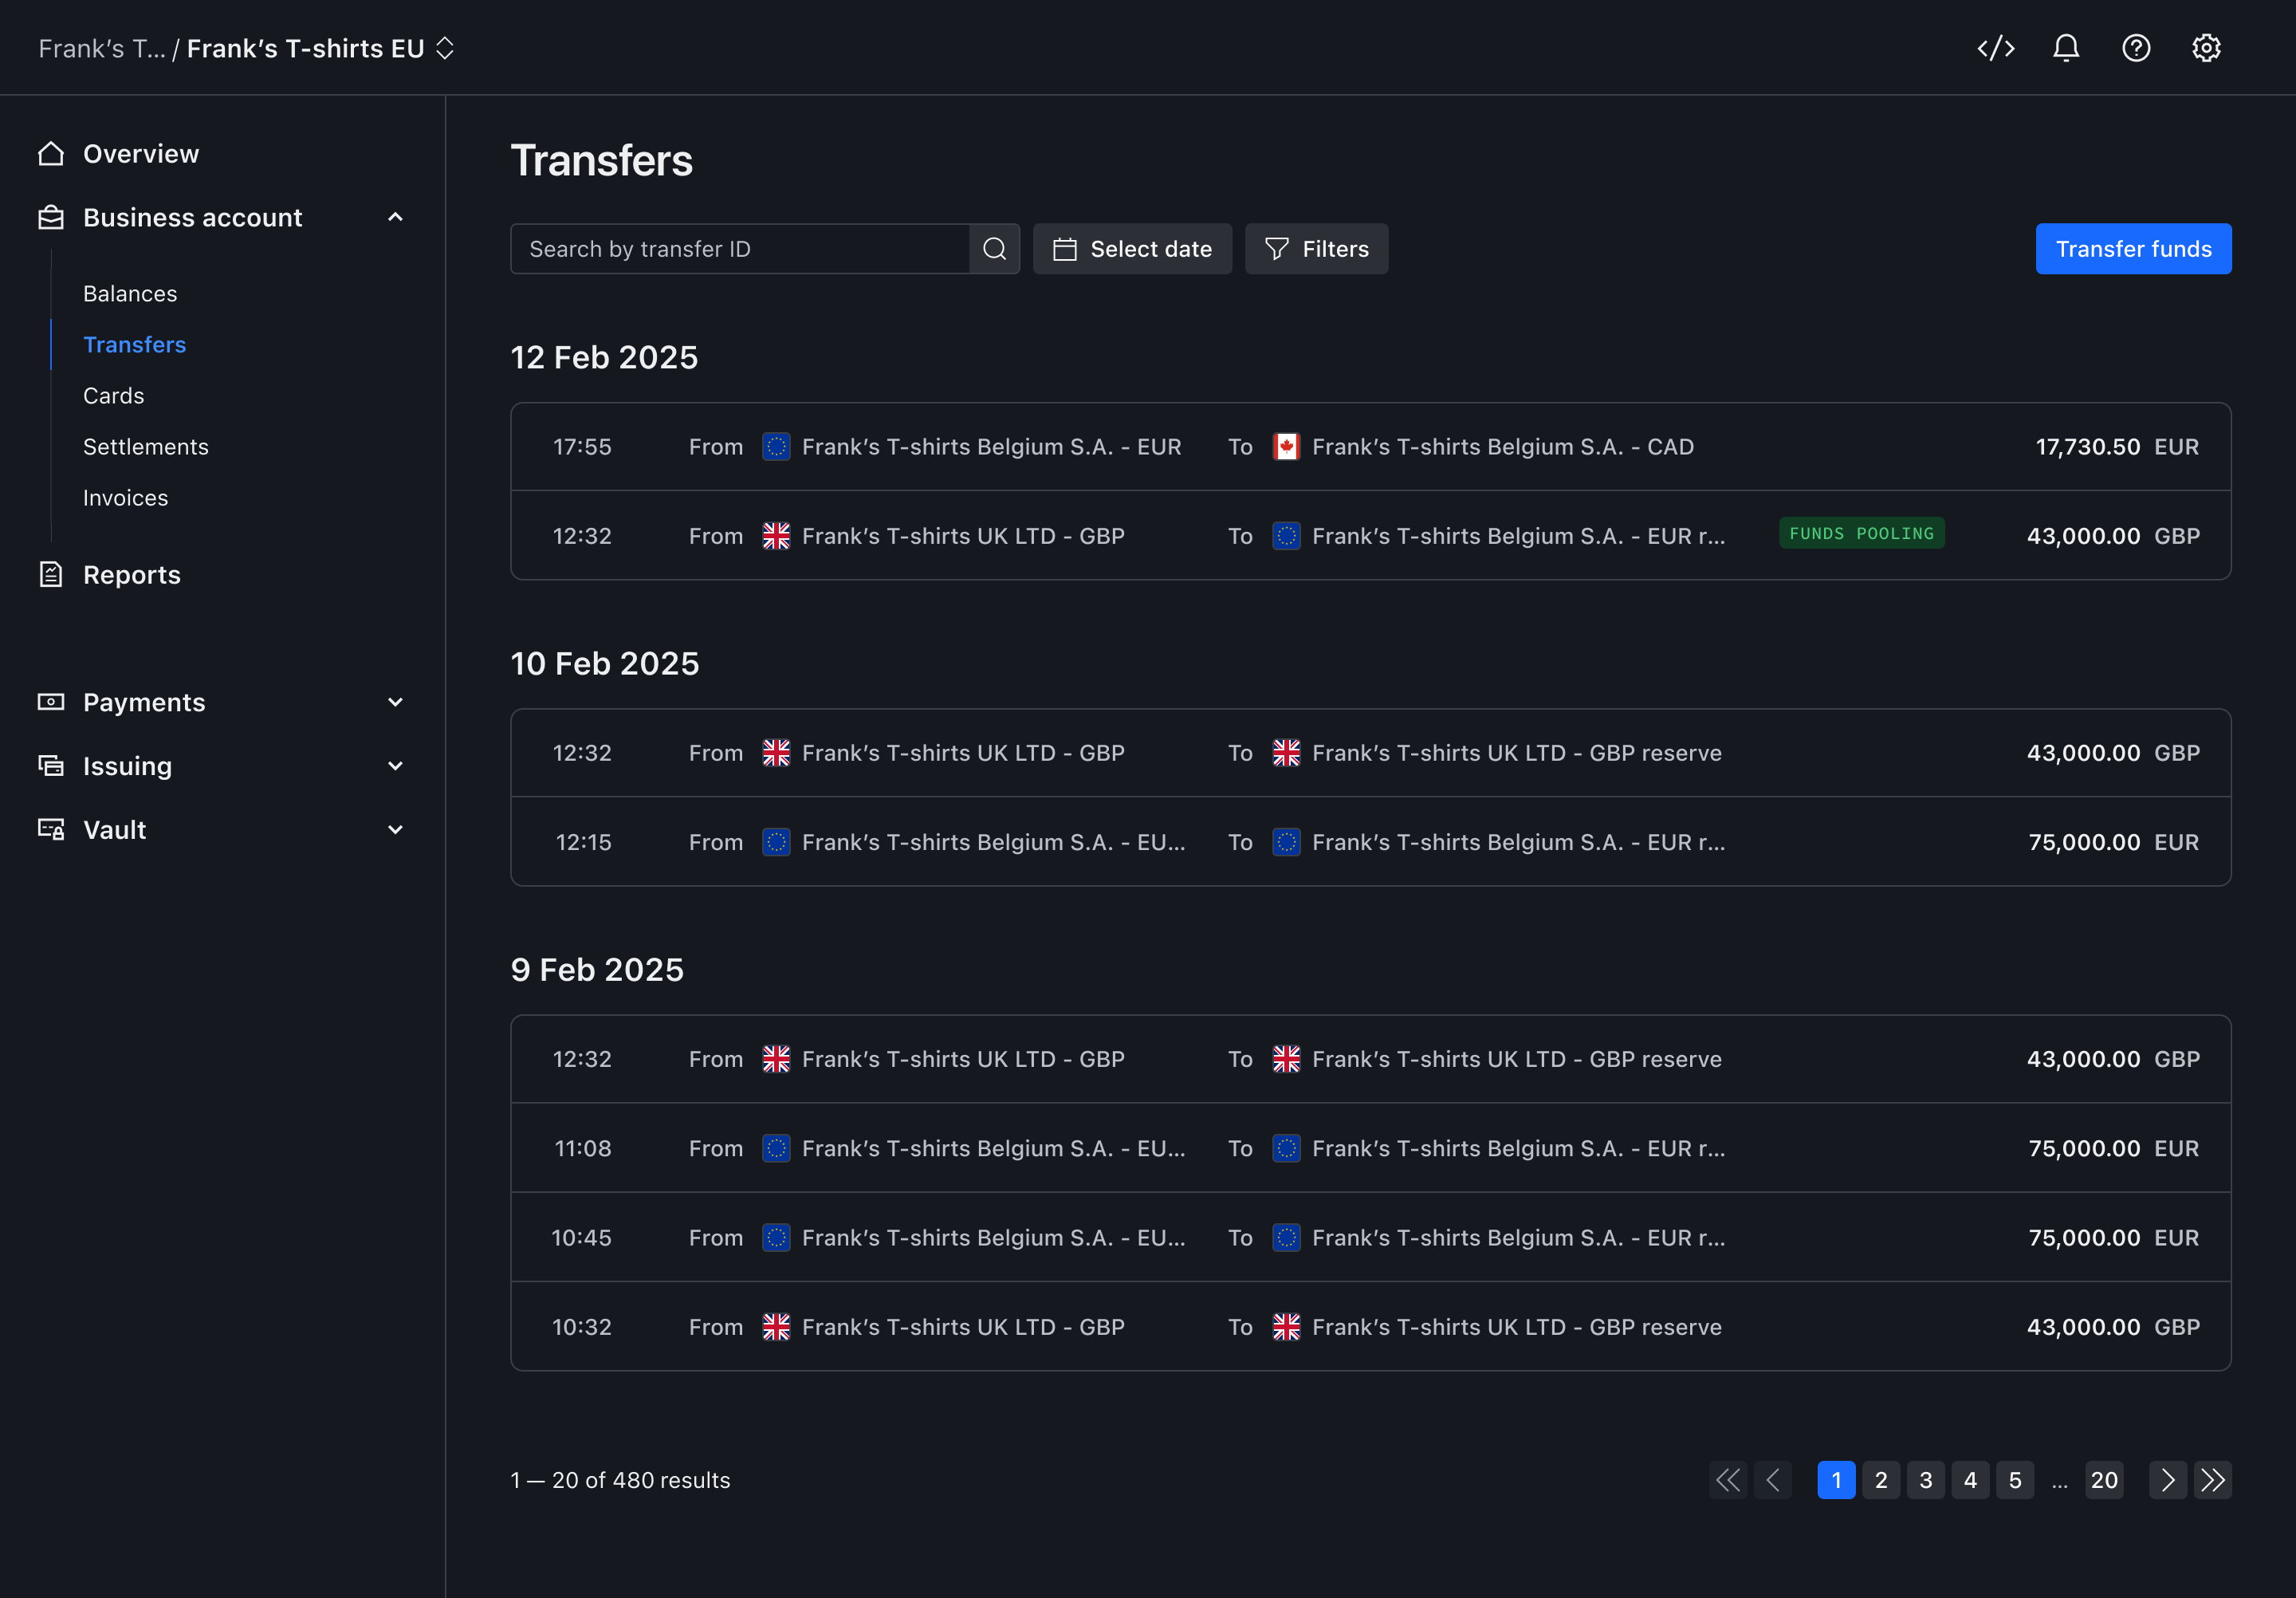Open the developer code icon
The width and height of the screenshot is (2296, 1598).
click(x=1995, y=48)
